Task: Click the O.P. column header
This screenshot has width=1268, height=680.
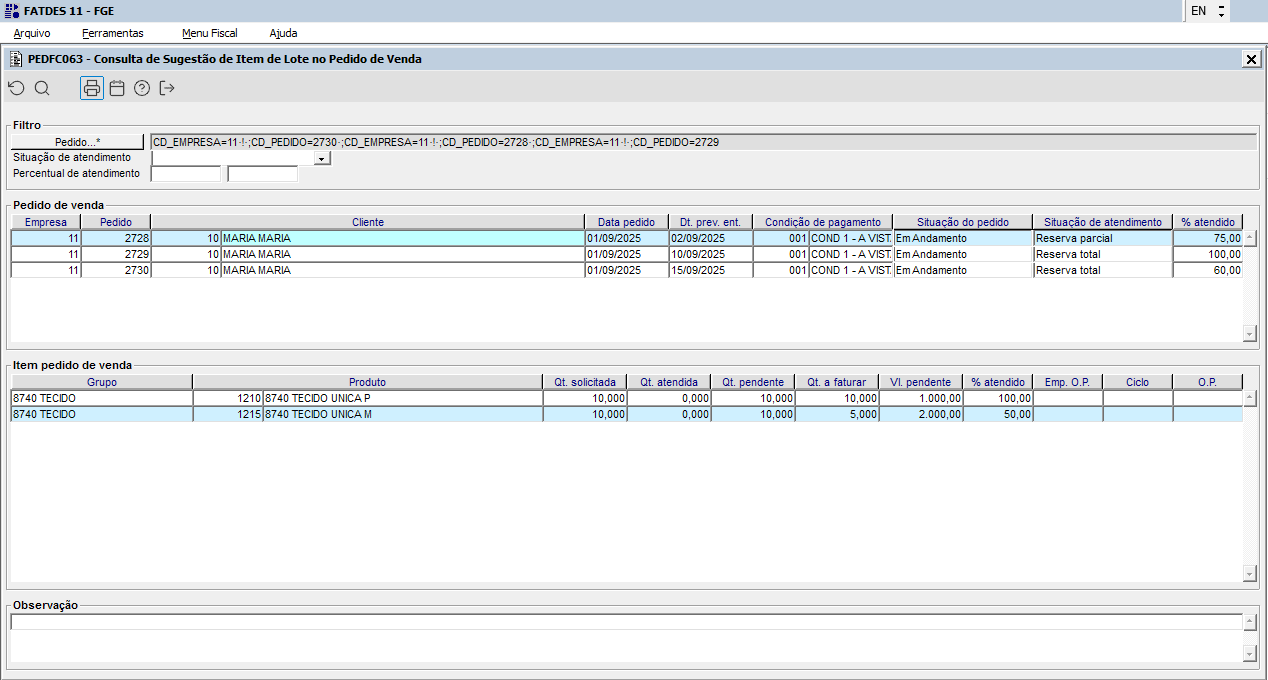Action: (1208, 382)
